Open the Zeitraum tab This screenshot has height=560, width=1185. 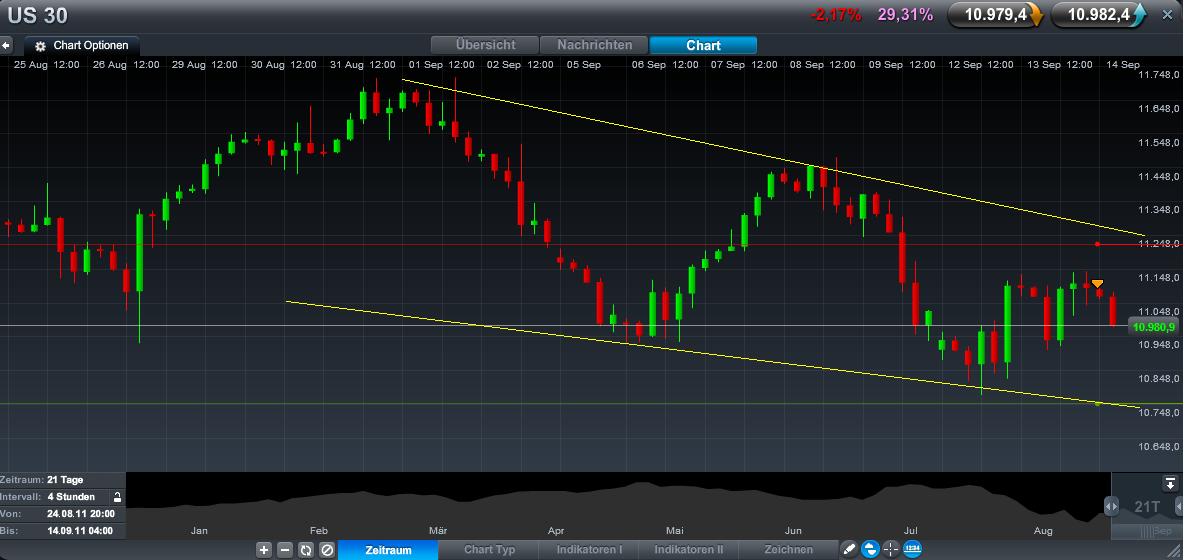388,550
